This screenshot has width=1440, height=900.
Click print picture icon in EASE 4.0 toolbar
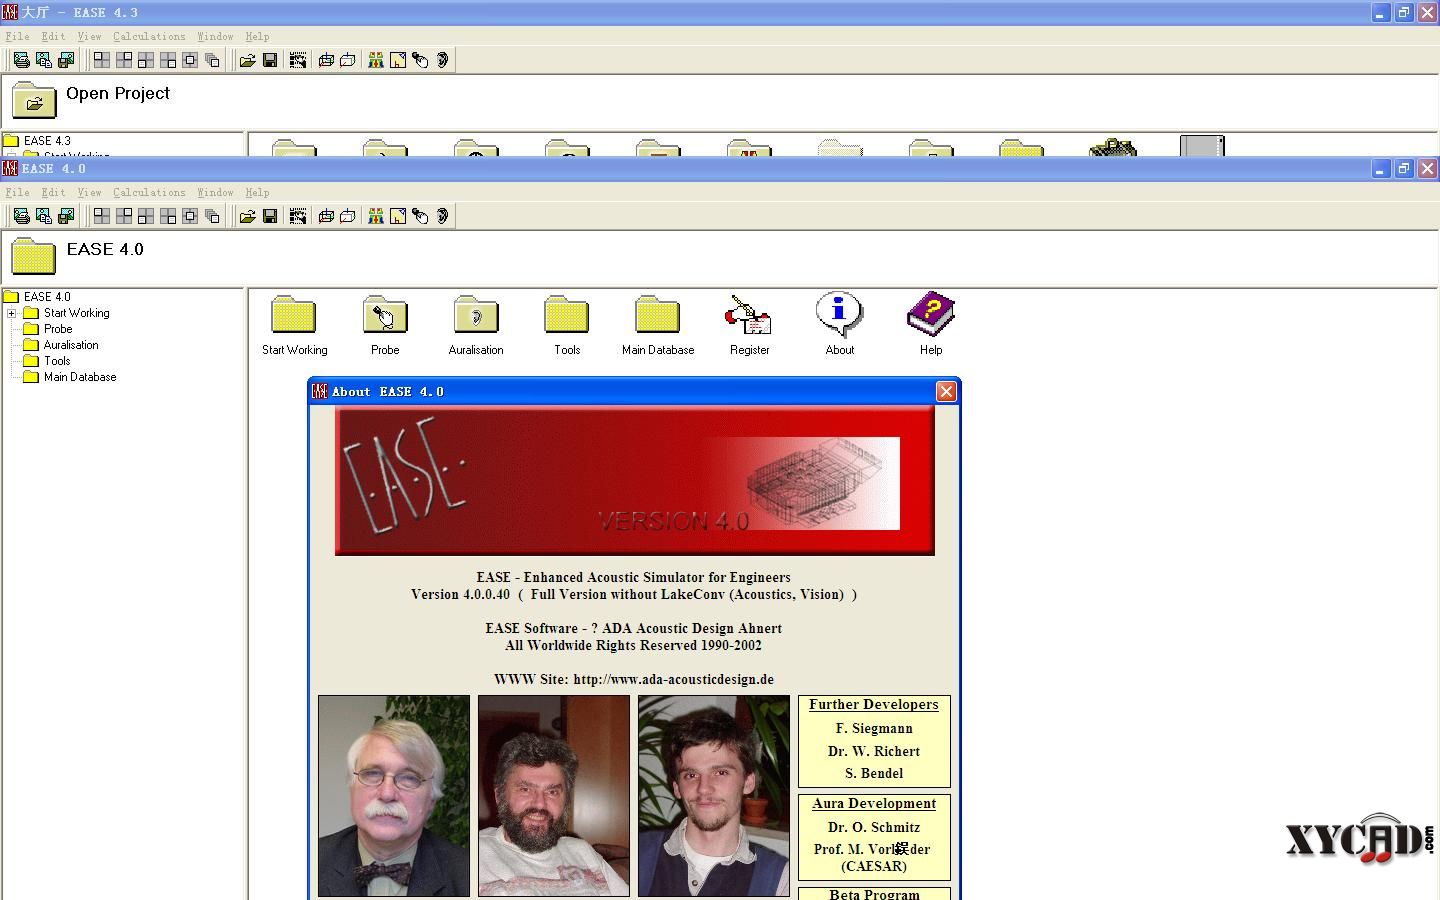[21, 216]
